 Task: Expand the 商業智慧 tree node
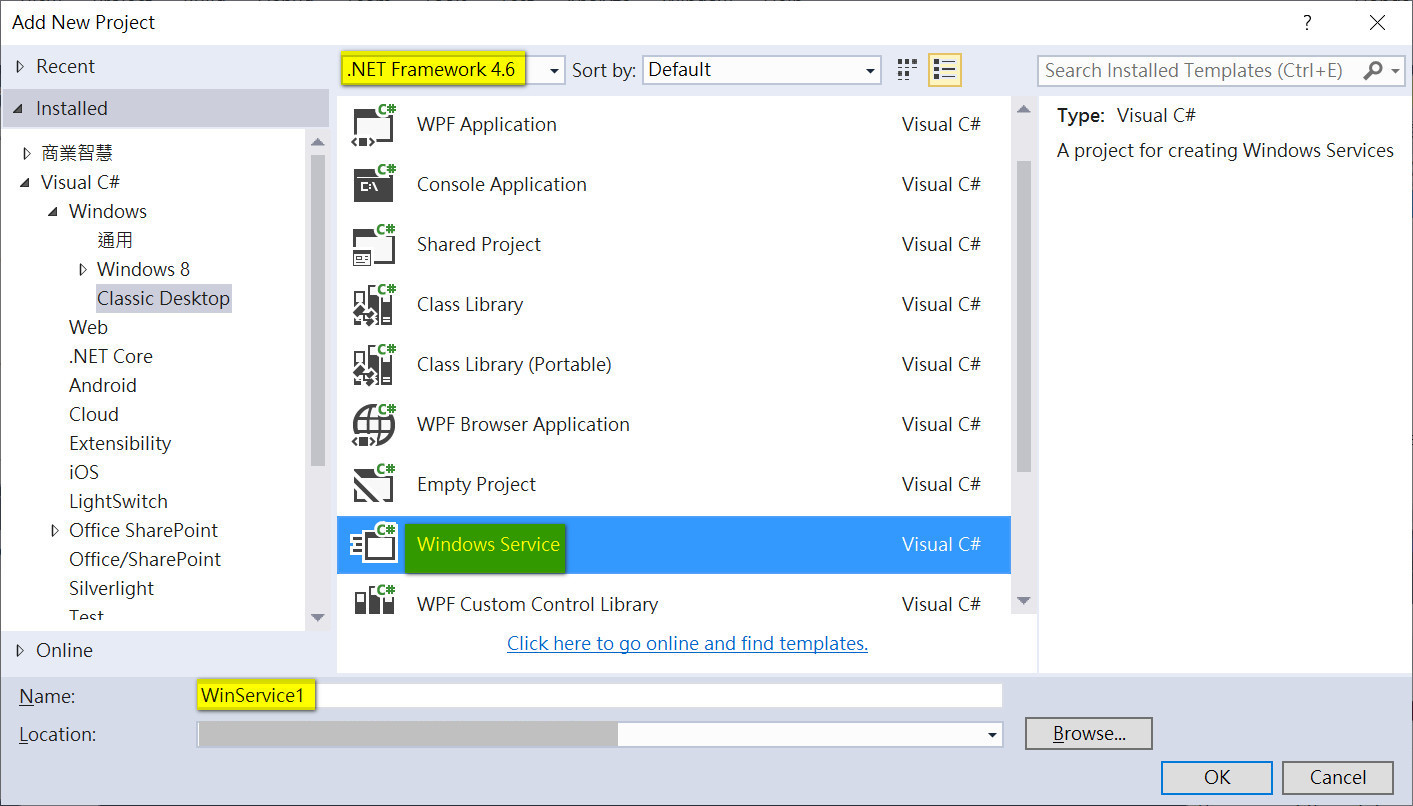27,154
